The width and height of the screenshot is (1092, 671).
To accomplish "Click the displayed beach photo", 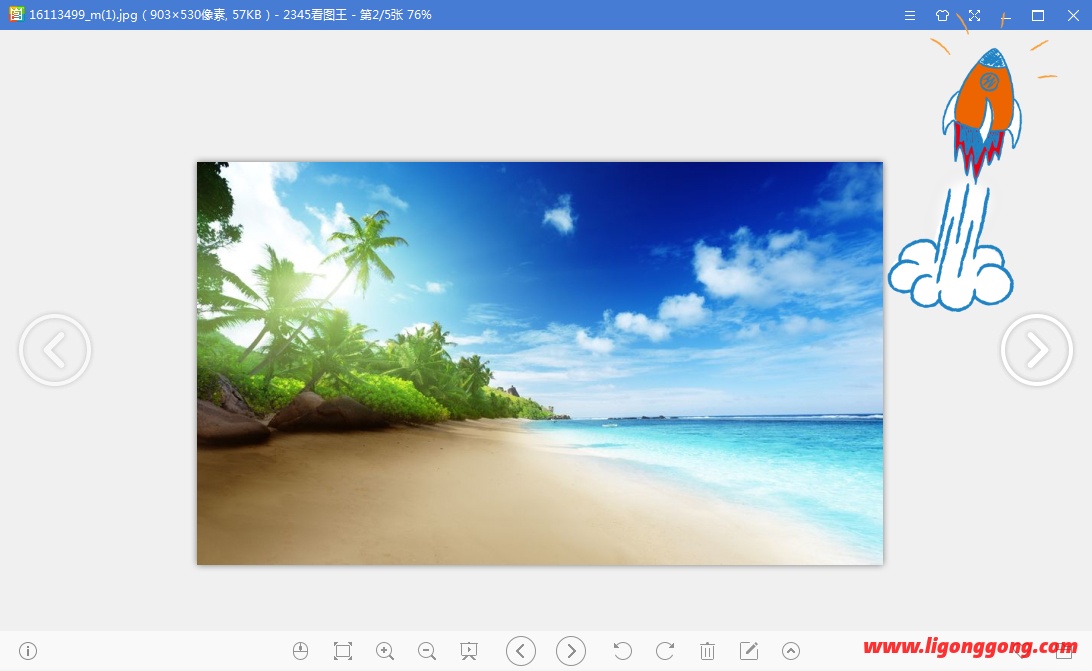I will [x=540, y=363].
